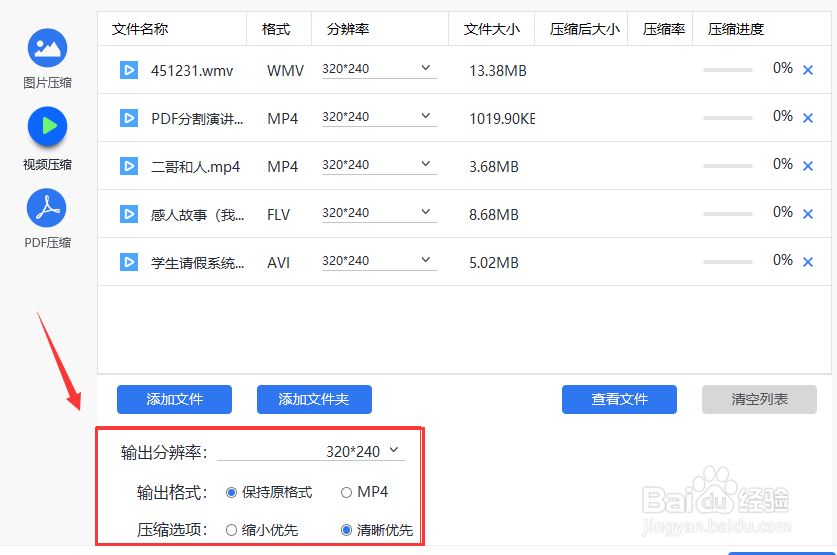This screenshot has width=837, height=555.
Task: Remove PDF分割演讲 file with its X icon
Action: point(808,118)
